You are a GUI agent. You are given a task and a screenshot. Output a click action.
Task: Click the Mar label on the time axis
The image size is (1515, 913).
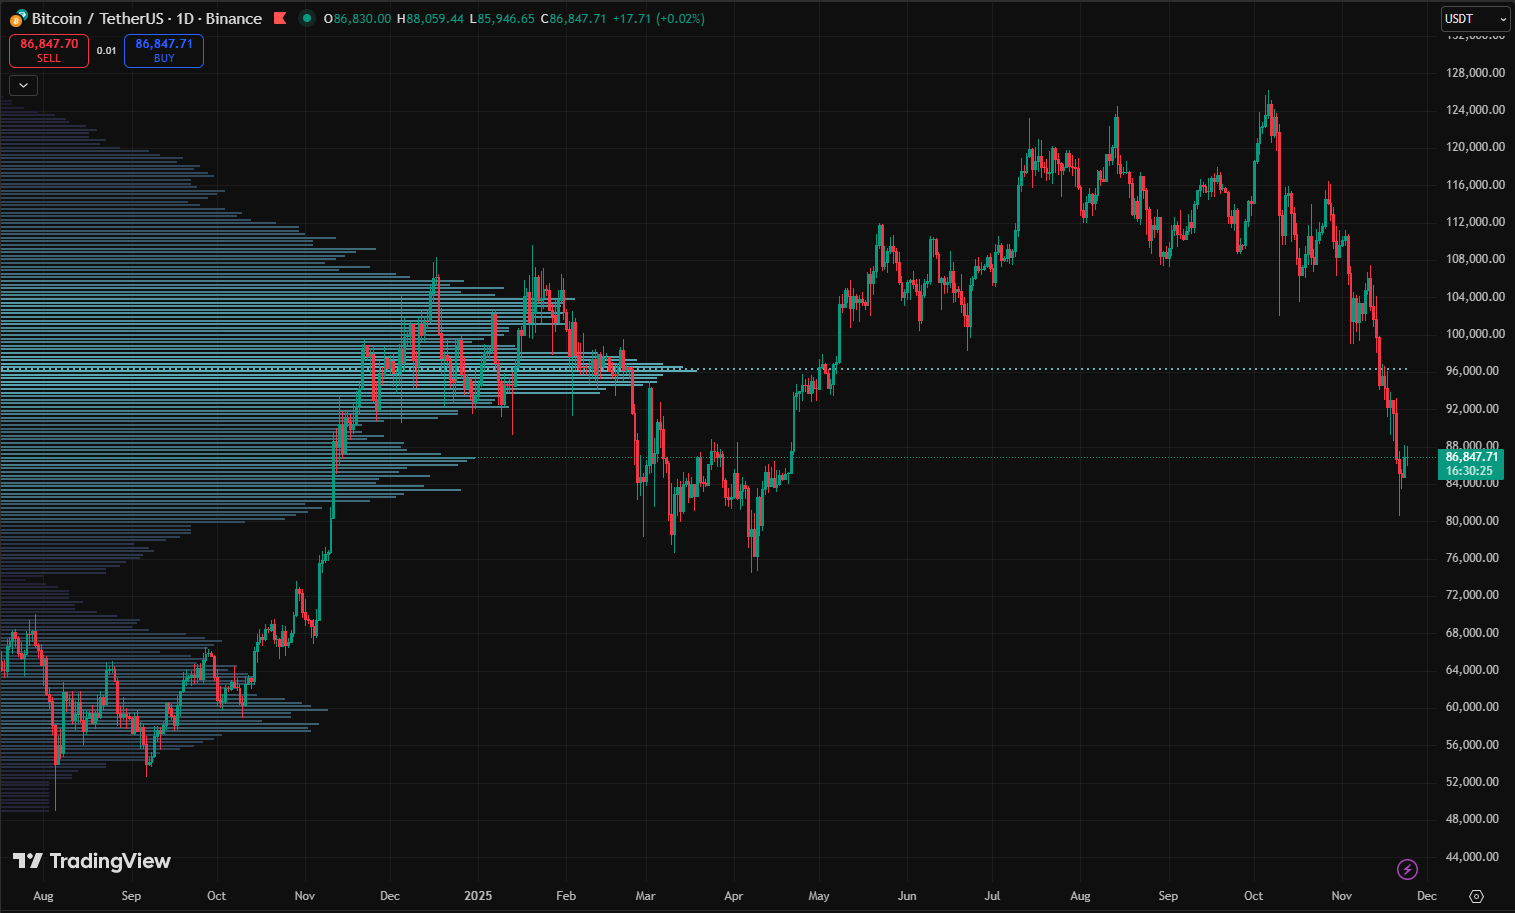point(645,896)
